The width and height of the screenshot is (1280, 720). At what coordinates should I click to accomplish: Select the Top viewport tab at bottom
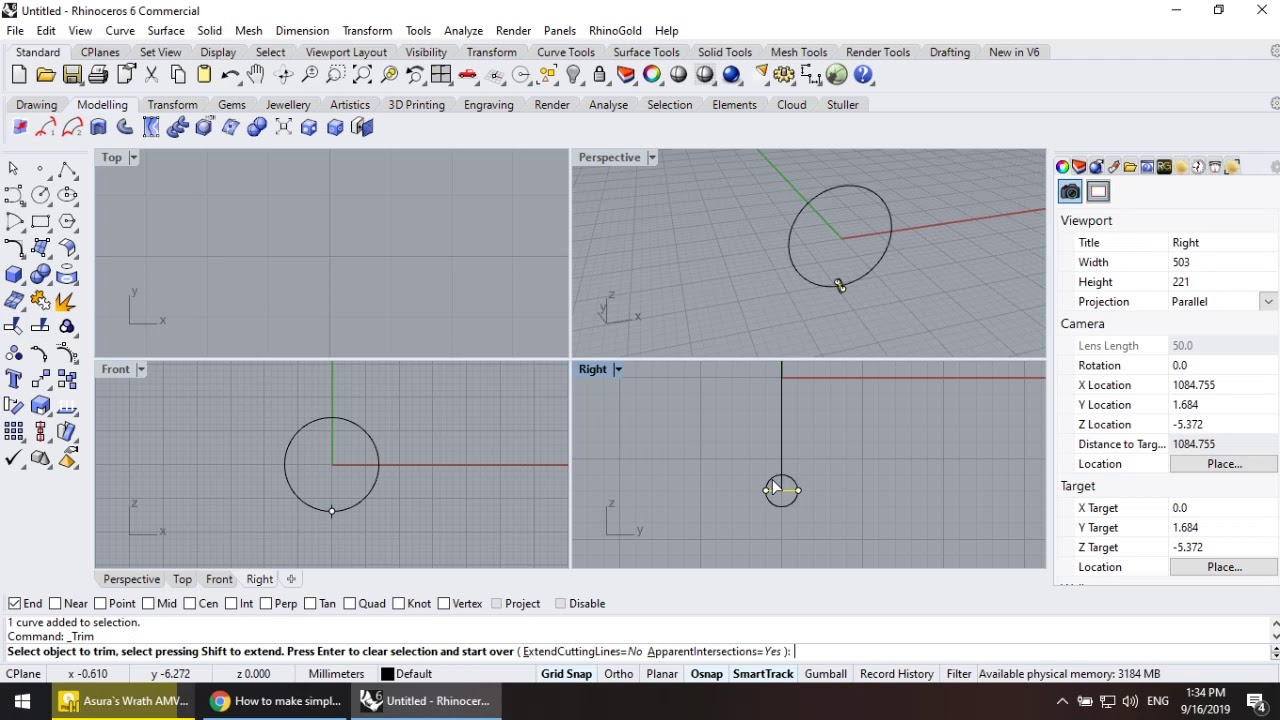point(182,580)
